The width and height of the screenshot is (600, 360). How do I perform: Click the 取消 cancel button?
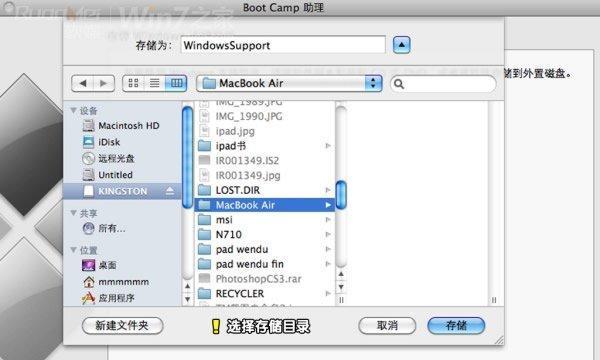[x=387, y=326]
